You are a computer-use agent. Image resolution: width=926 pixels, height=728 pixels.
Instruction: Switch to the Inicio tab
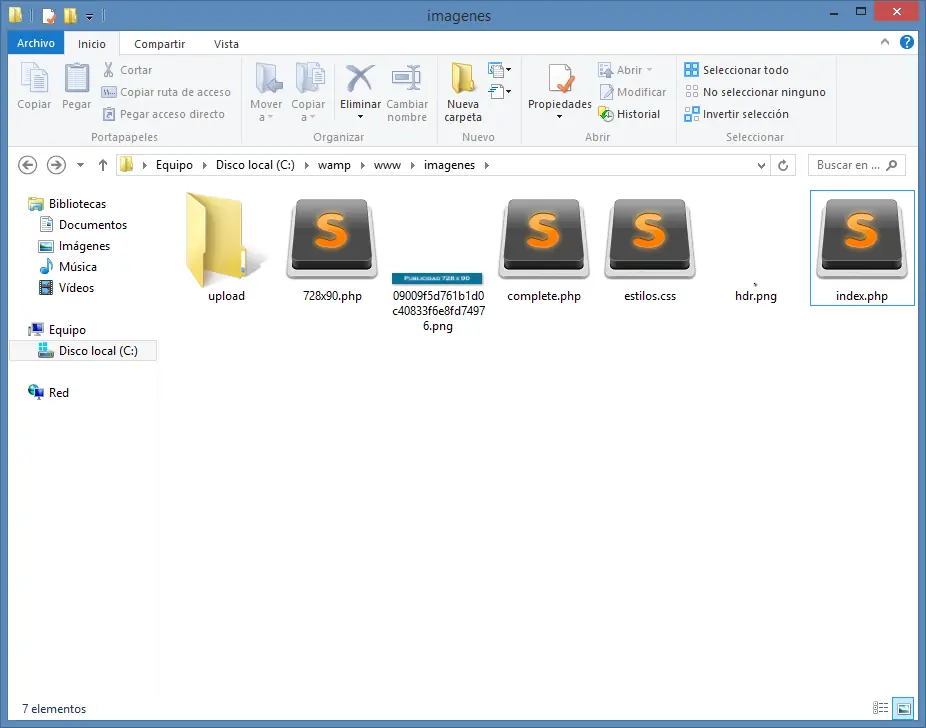[92, 44]
